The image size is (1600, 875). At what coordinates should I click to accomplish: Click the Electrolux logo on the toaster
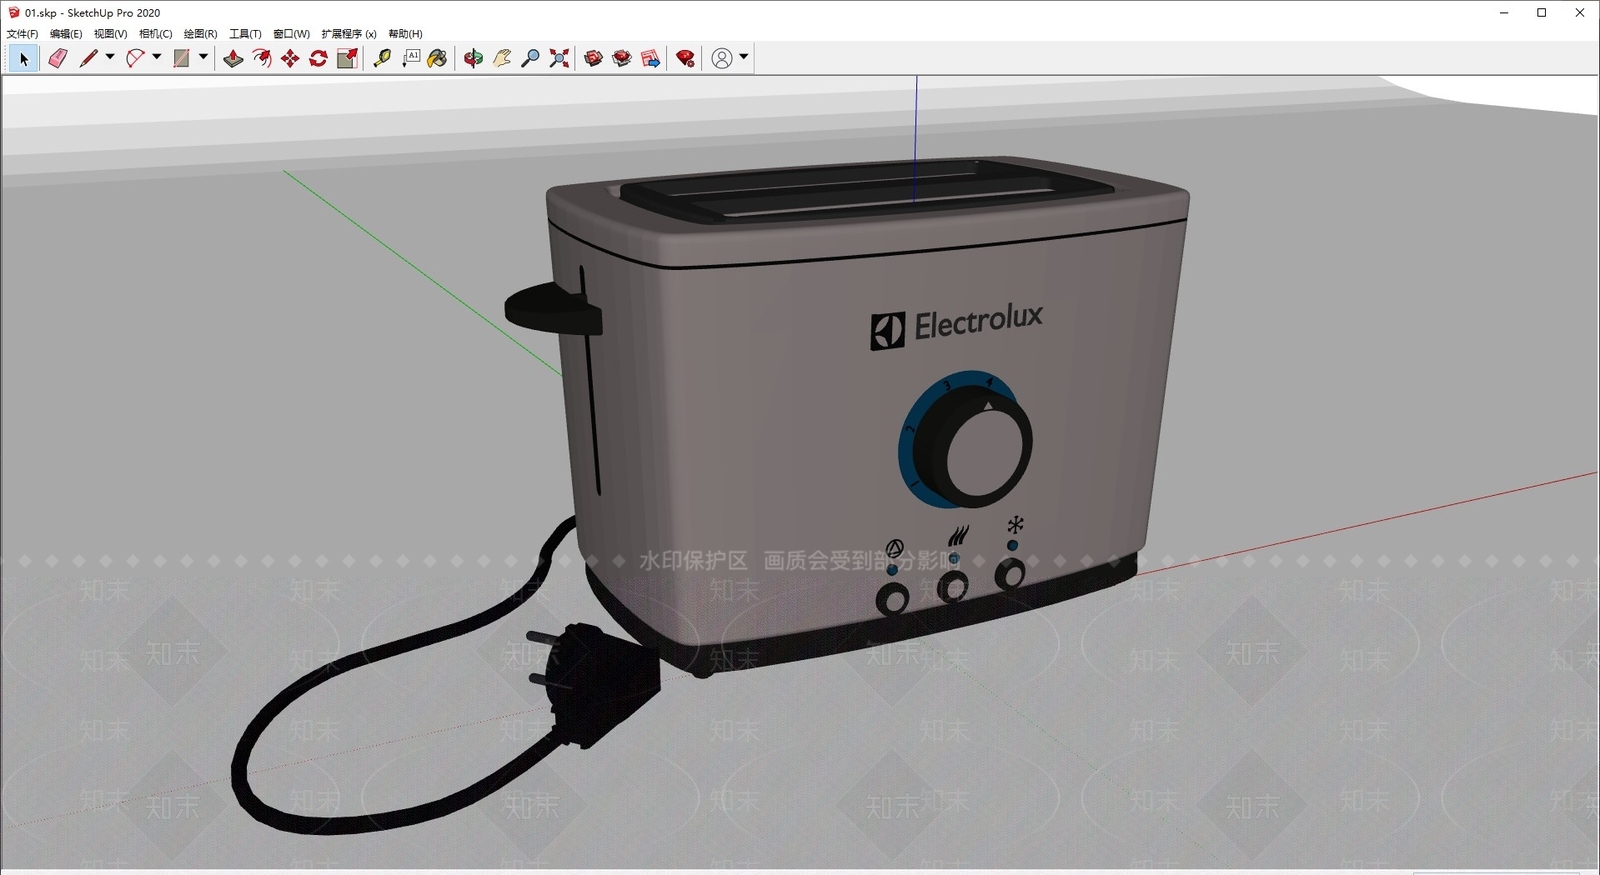coord(956,326)
